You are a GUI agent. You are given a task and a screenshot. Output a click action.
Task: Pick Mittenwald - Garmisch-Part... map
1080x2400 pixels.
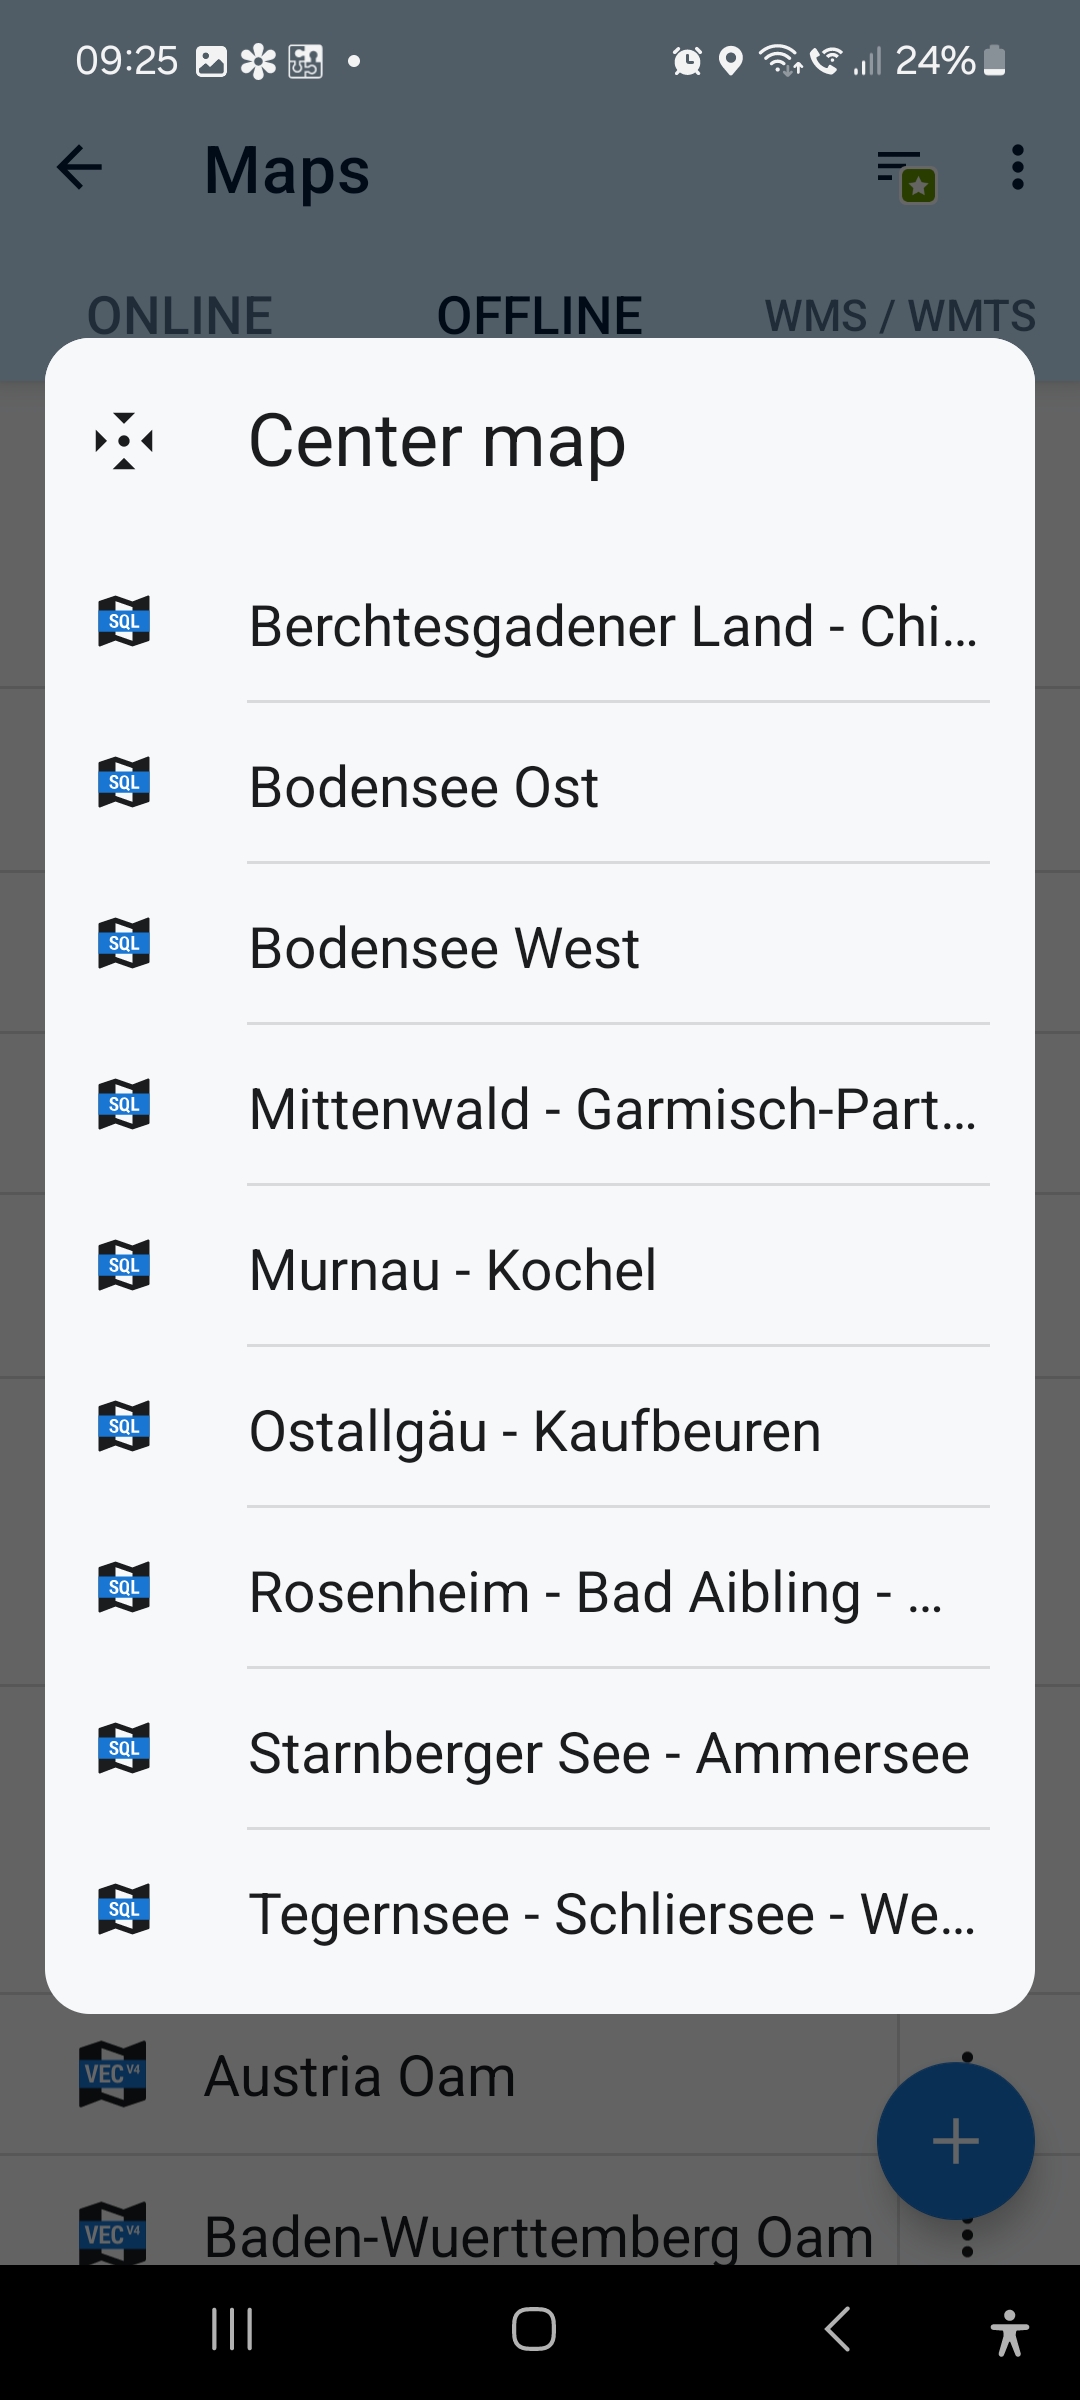coord(612,1109)
